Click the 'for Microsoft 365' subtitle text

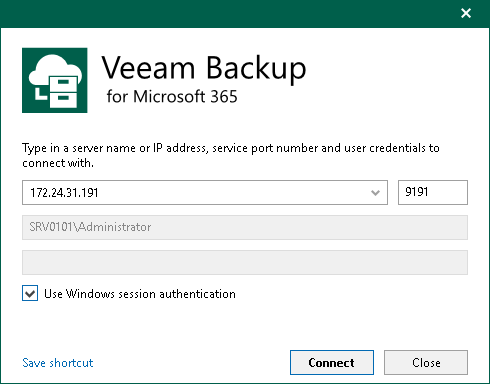click(x=172, y=97)
